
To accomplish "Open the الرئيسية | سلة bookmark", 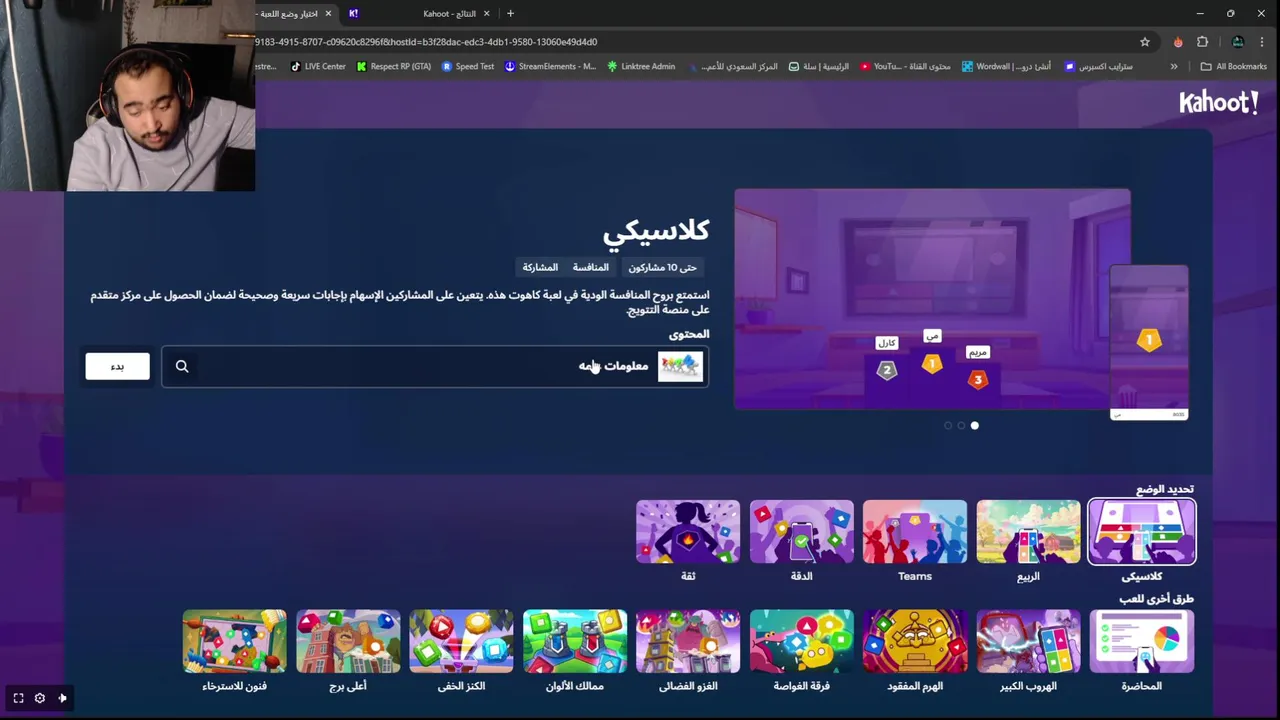I will (818, 66).
